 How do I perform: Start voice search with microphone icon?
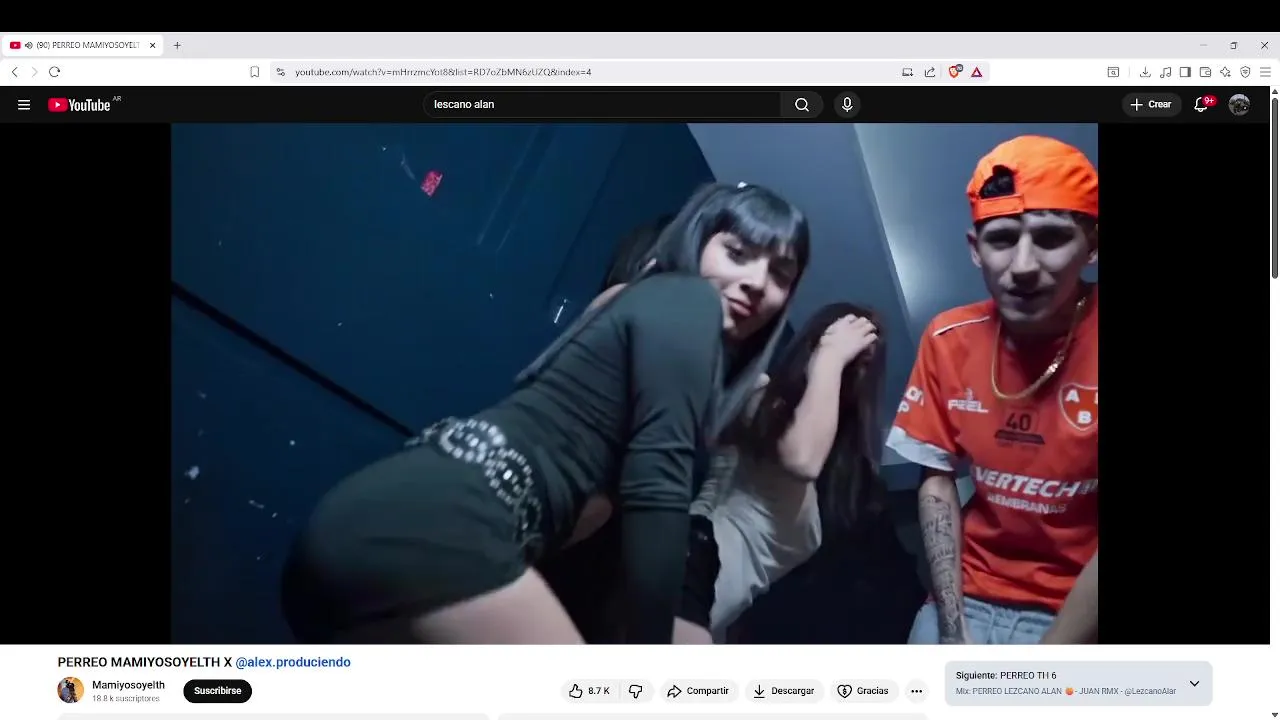pyautogui.click(x=847, y=104)
